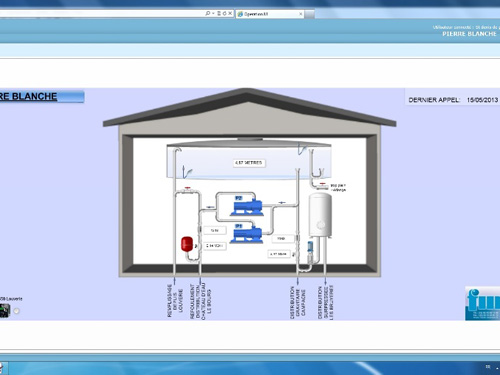Click the company logo at bottom right
The height and width of the screenshot is (375, 500).
(x=482, y=304)
